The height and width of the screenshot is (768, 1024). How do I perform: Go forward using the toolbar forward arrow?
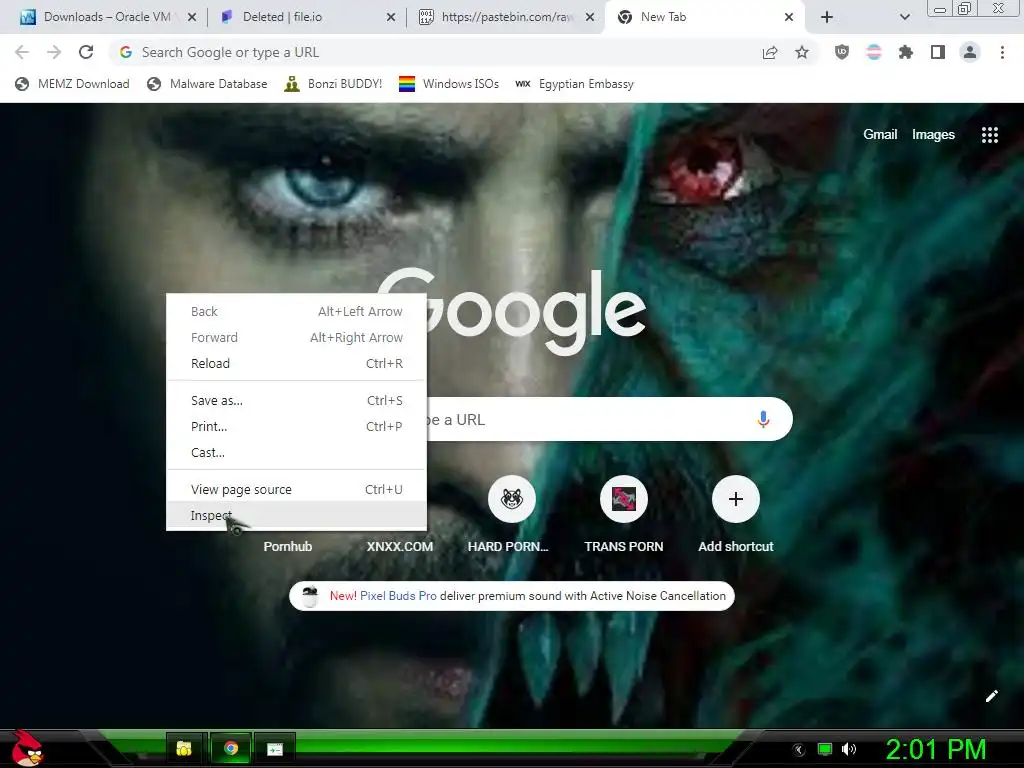(54, 52)
